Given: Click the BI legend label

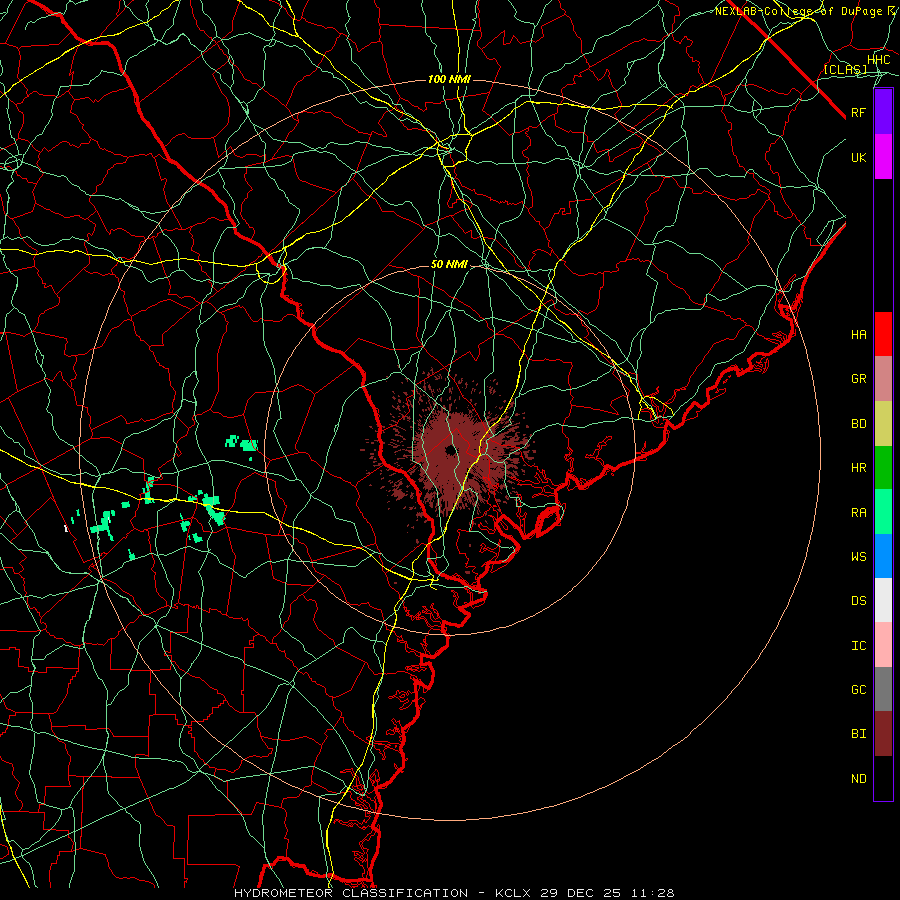Looking at the screenshot, I should click(x=858, y=734).
